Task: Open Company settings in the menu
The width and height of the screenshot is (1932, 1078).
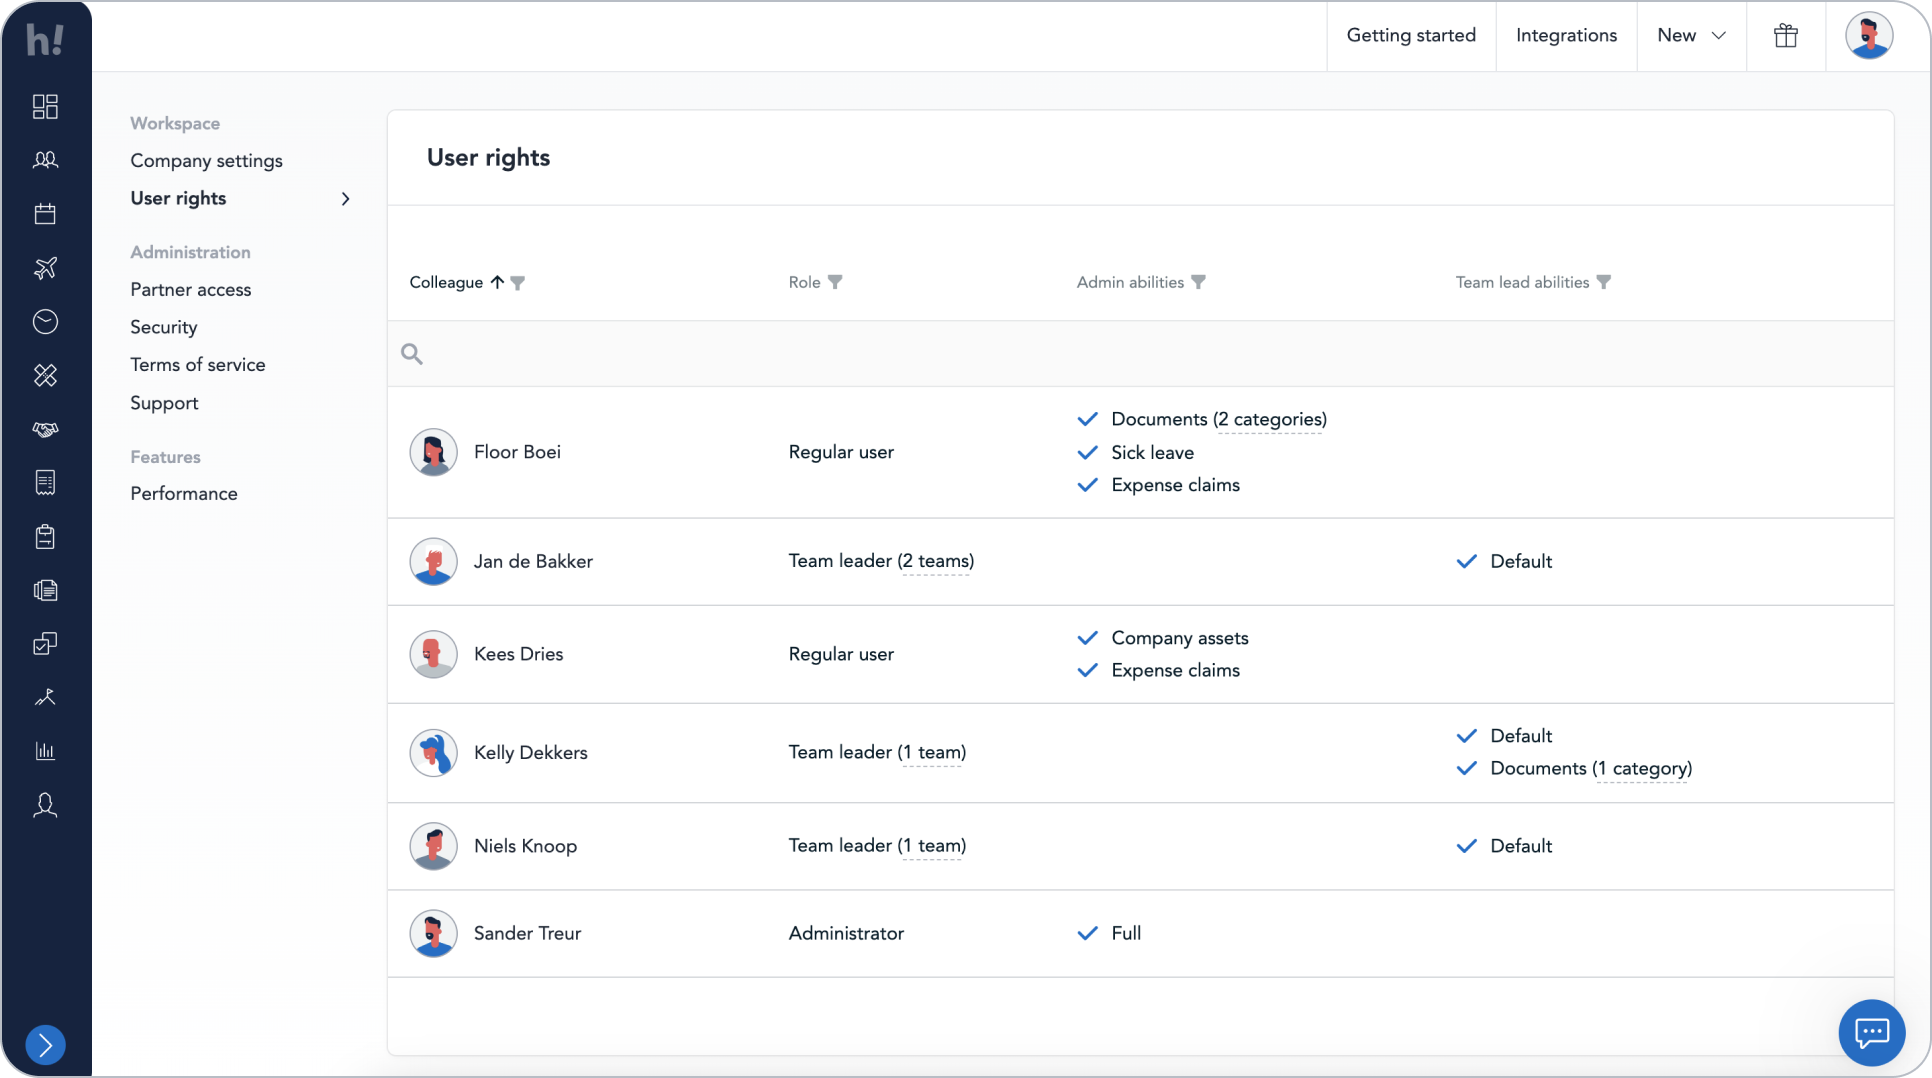Action: click(x=206, y=161)
